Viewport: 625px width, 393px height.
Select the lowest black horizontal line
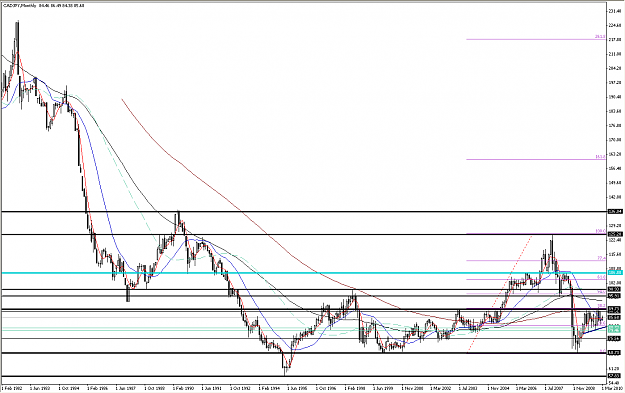tap(303, 376)
